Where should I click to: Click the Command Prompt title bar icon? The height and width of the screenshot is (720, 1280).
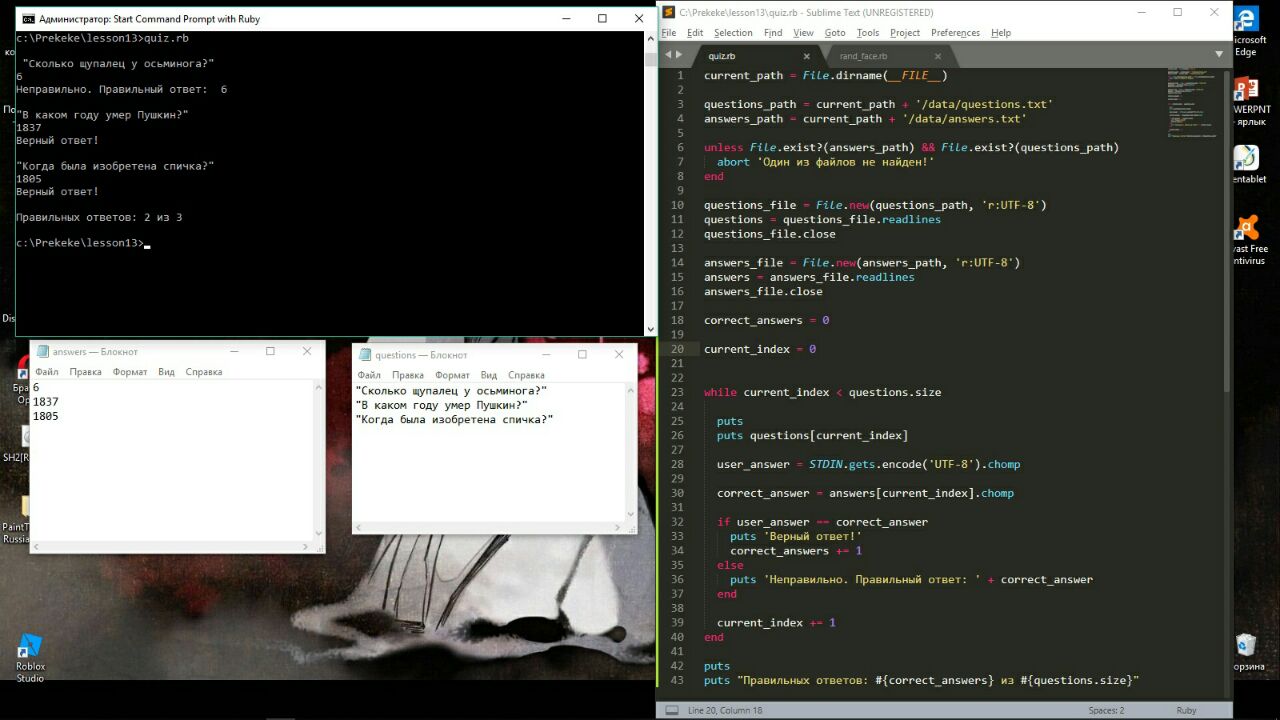(x=28, y=19)
